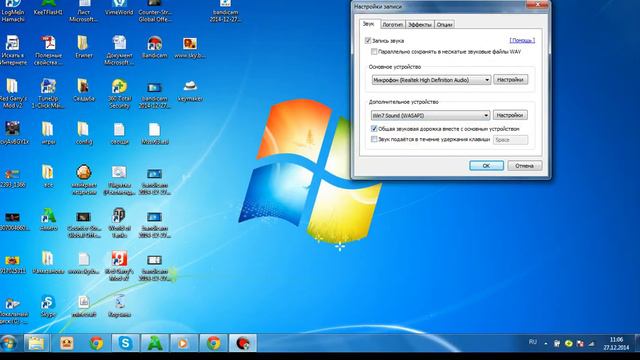
Task: Open the LogMeIn Hamachi desktop shortcut
Action: click(13, 11)
